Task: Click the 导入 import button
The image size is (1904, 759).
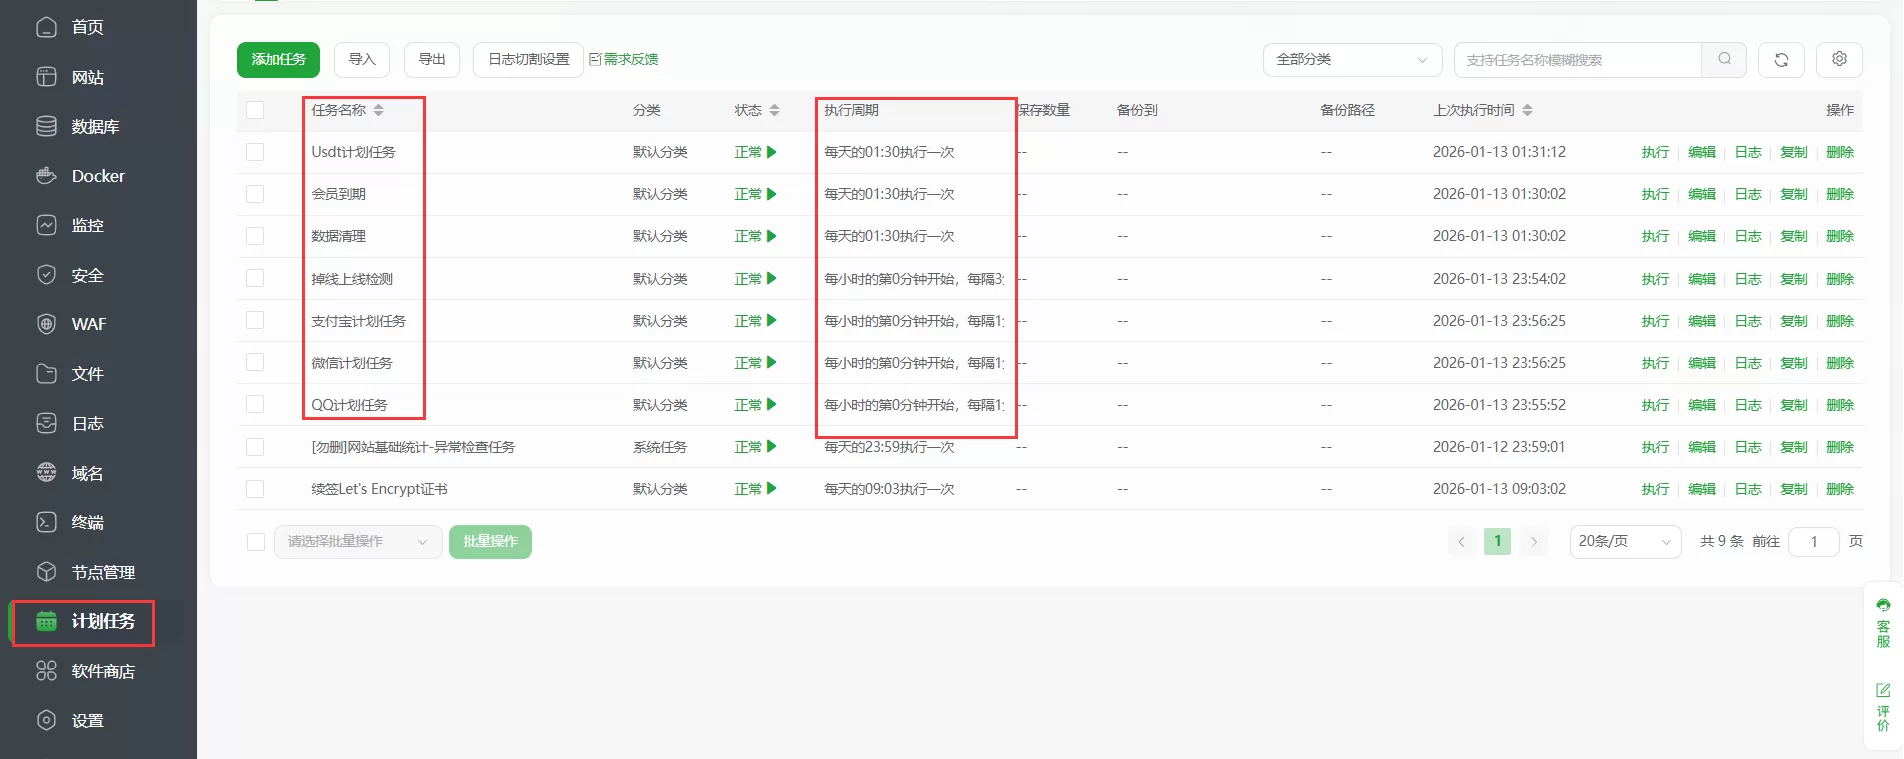Action: [x=362, y=59]
